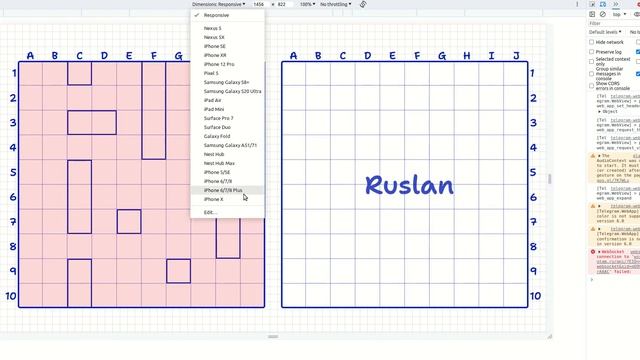Select Galaxy Fold device preset
The image size is (640, 360).
click(227, 136)
